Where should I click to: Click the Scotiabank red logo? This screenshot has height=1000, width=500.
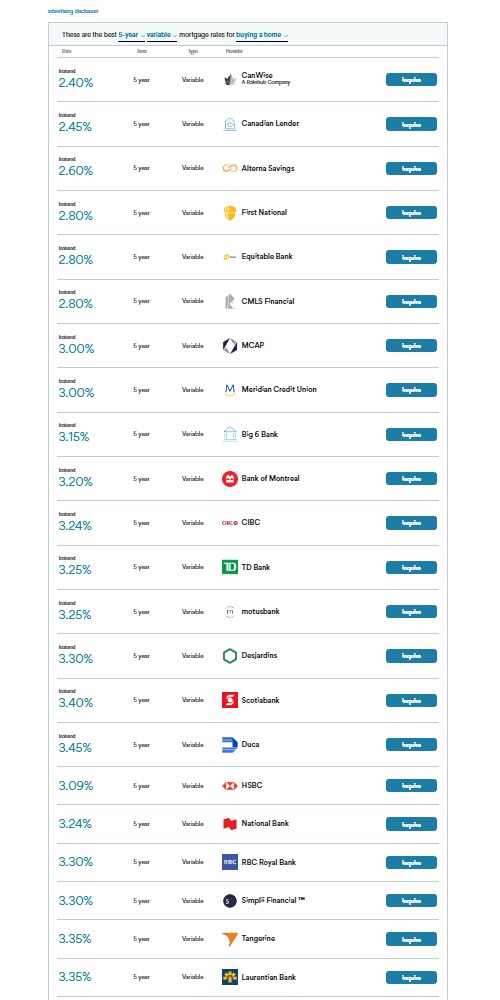click(x=230, y=700)
